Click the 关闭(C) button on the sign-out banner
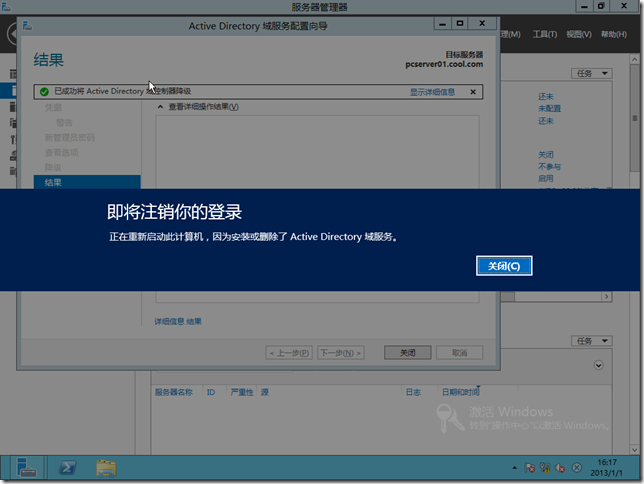 click(x=504, y=266)
